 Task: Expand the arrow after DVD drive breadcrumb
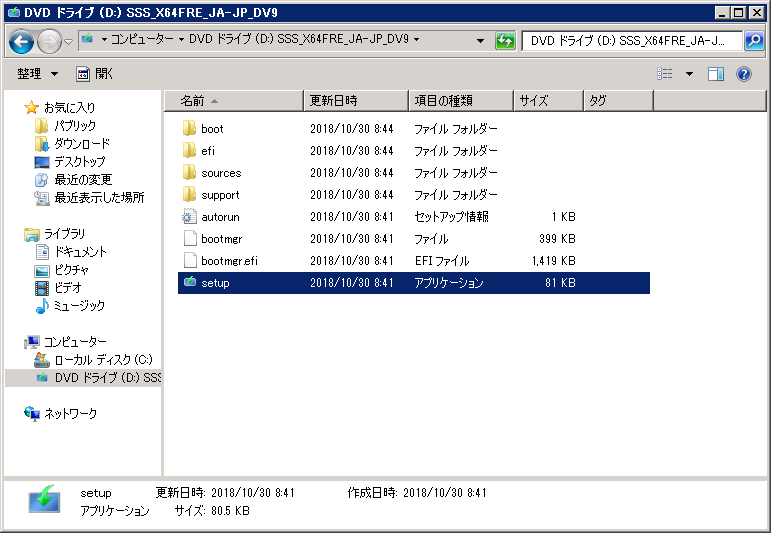click(x=416, y=39)
